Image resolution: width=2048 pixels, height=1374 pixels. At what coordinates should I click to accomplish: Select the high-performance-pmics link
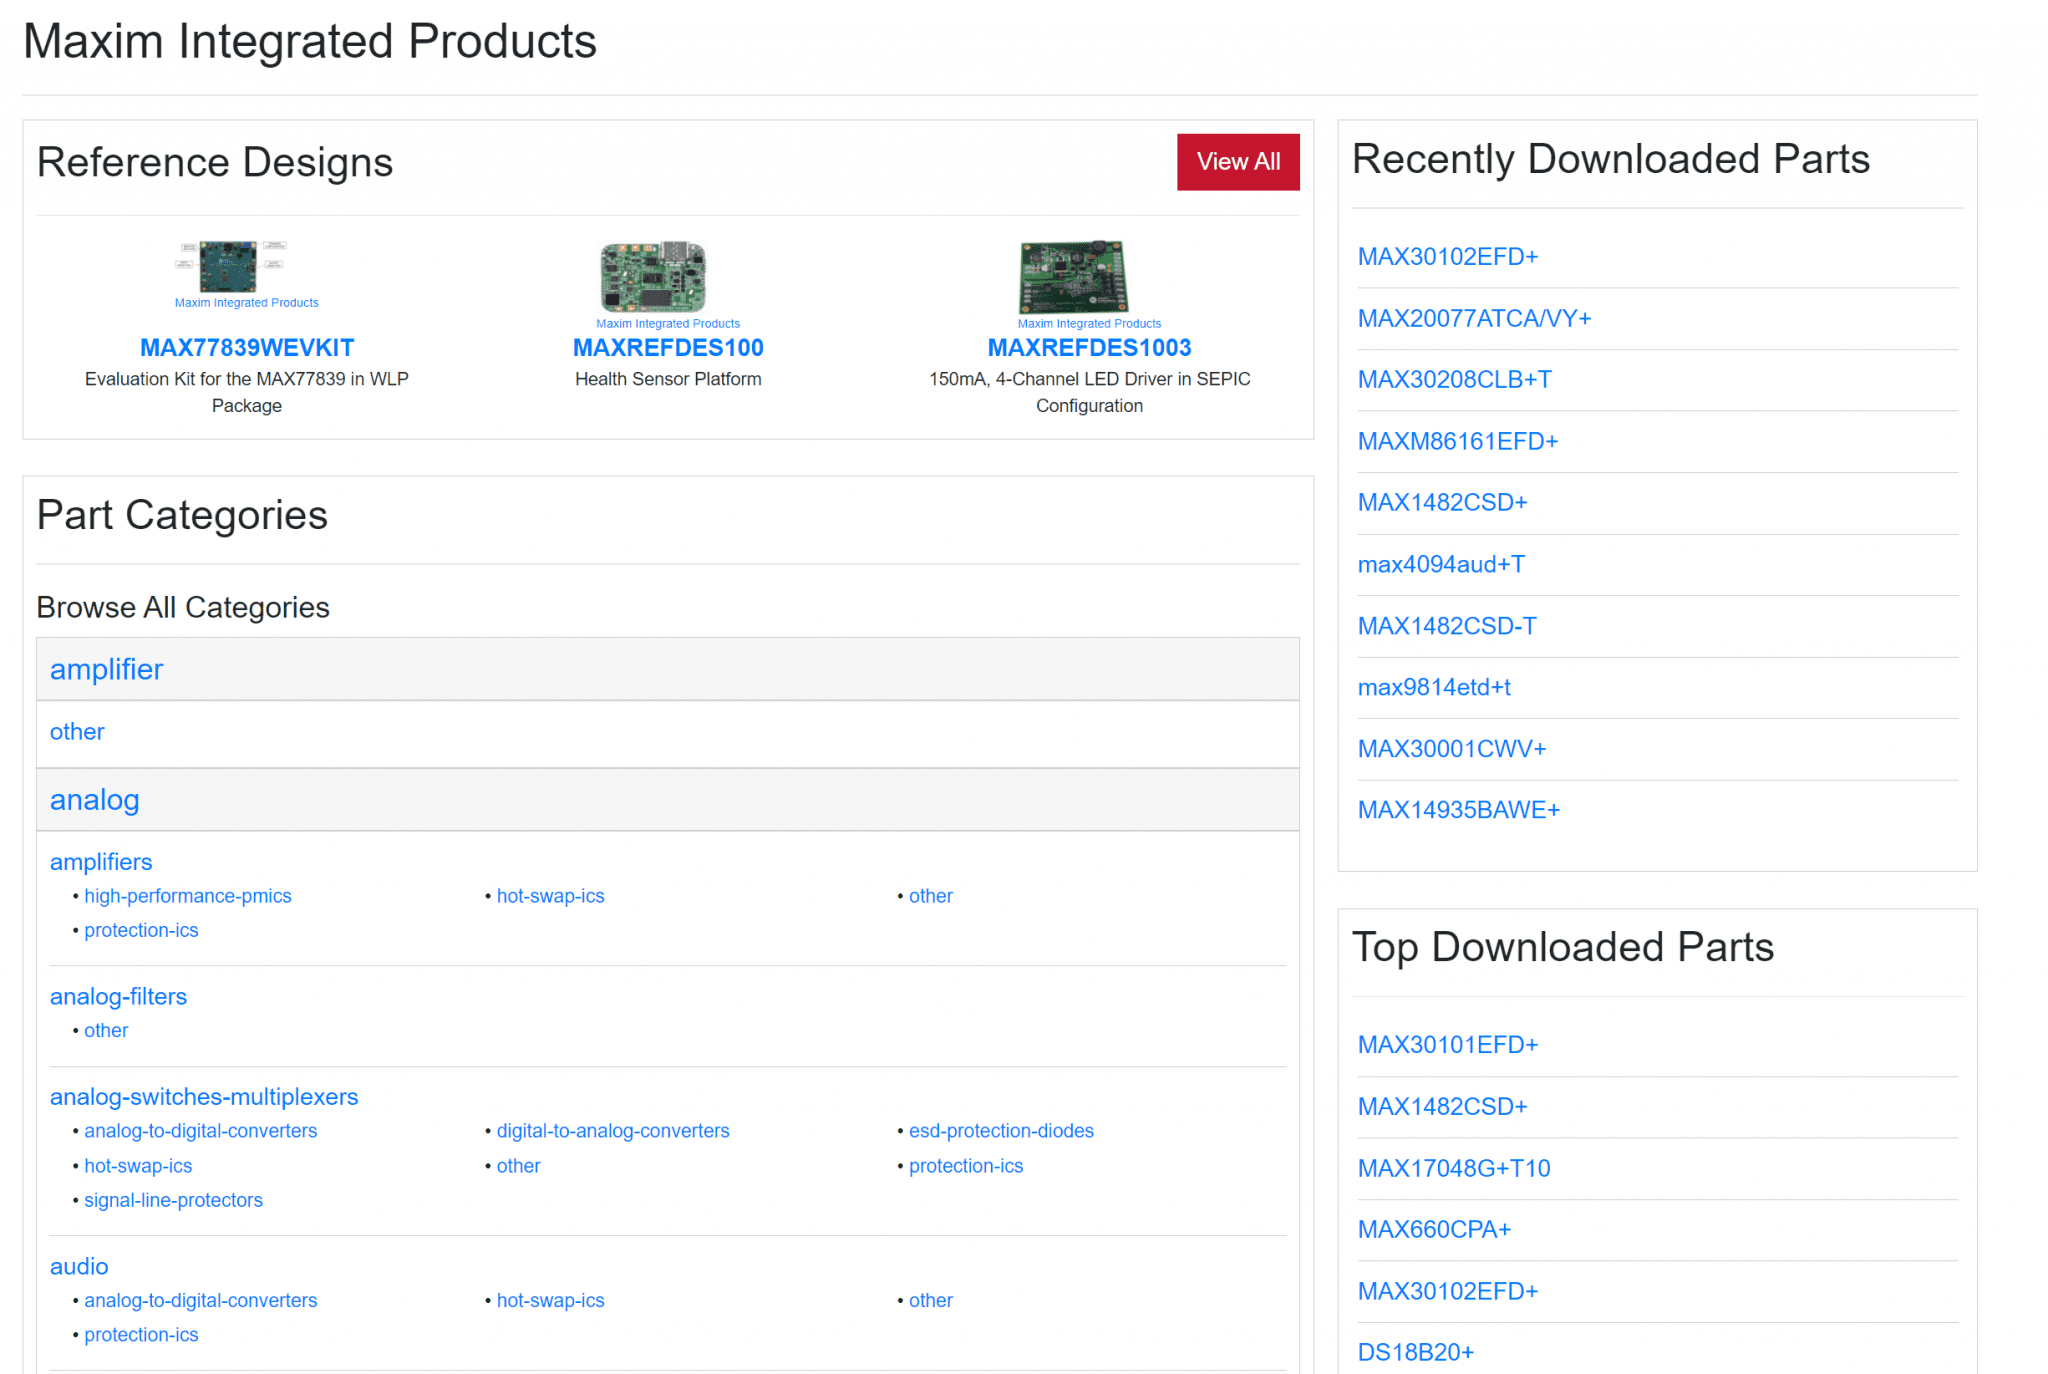pos(188,895)
